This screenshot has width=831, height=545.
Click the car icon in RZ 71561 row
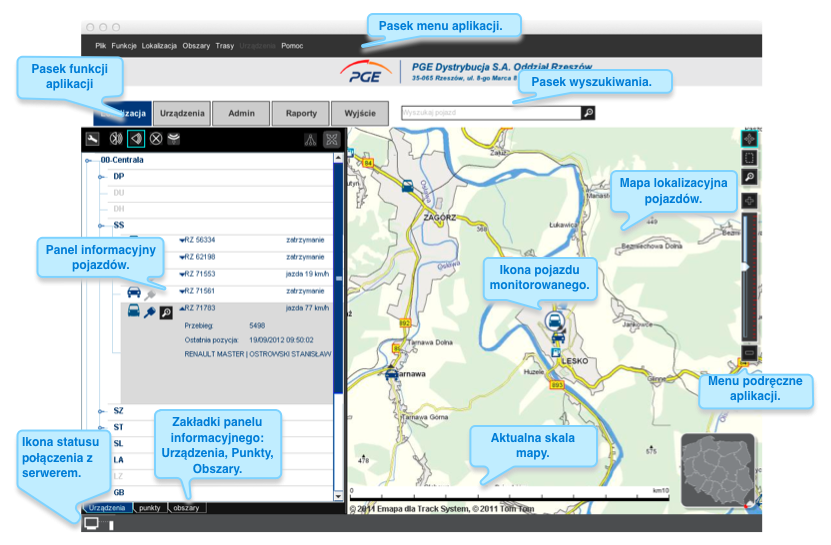(x=134, y=293)
